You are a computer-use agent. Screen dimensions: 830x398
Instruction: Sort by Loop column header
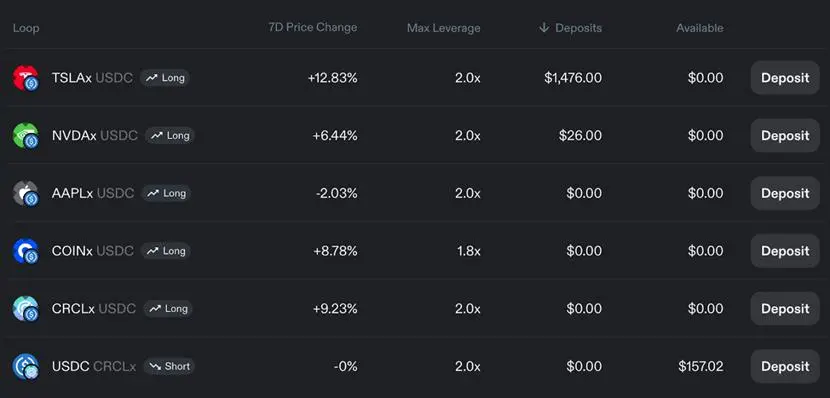26,28
